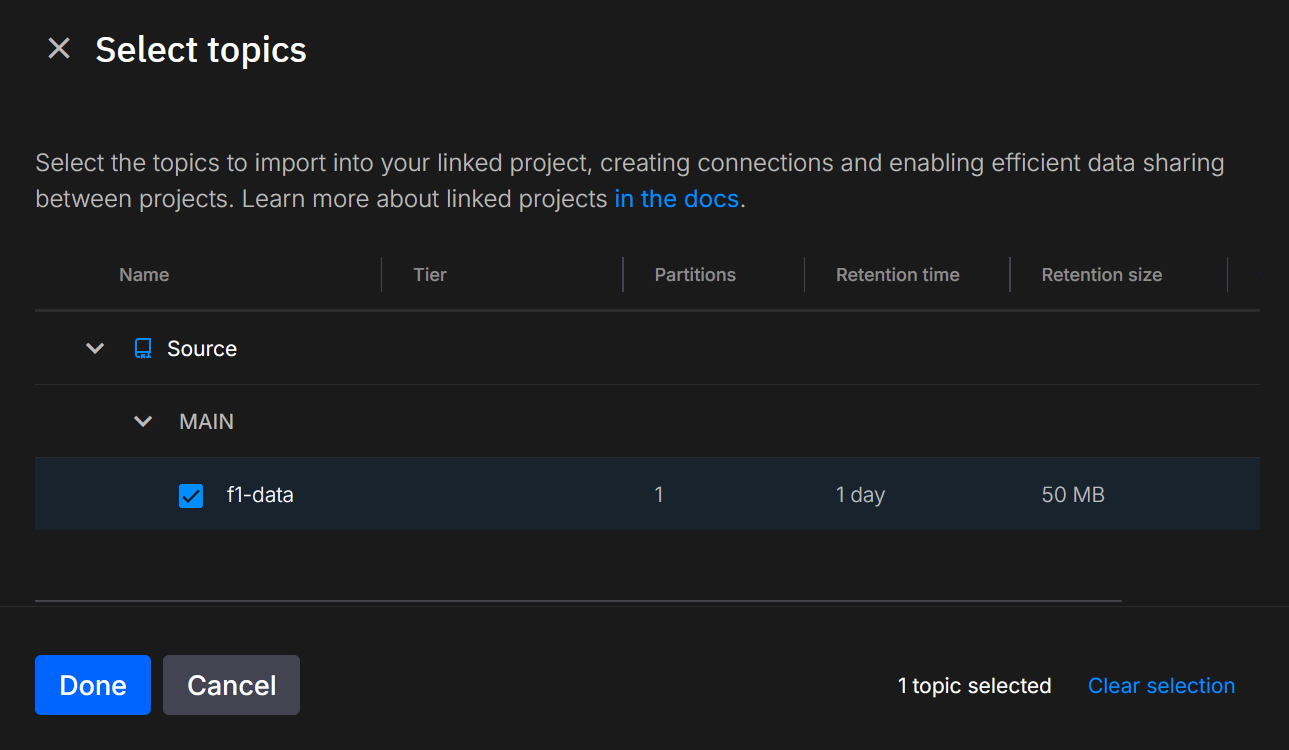
Task: Select the f1-data topic name
Action: point(260,494)
